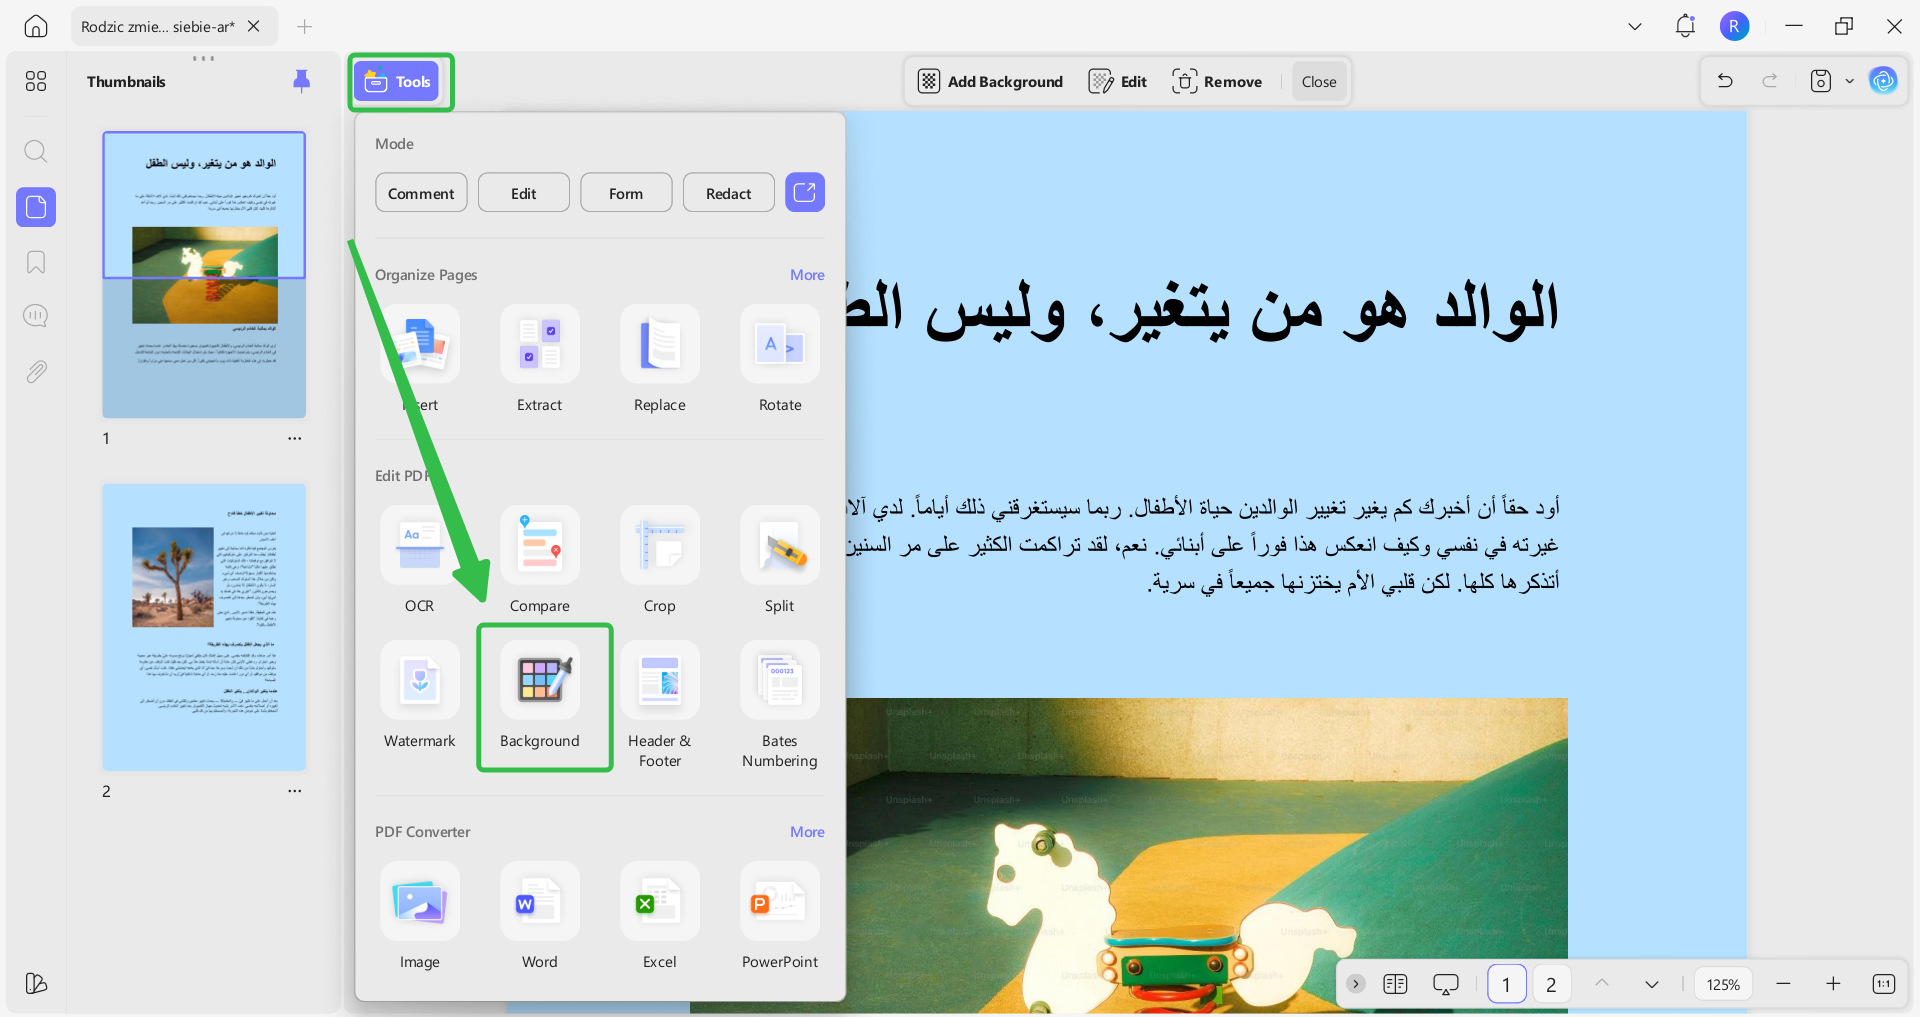
Task: Convert PDF to Excel
Action: coord(660,917)
